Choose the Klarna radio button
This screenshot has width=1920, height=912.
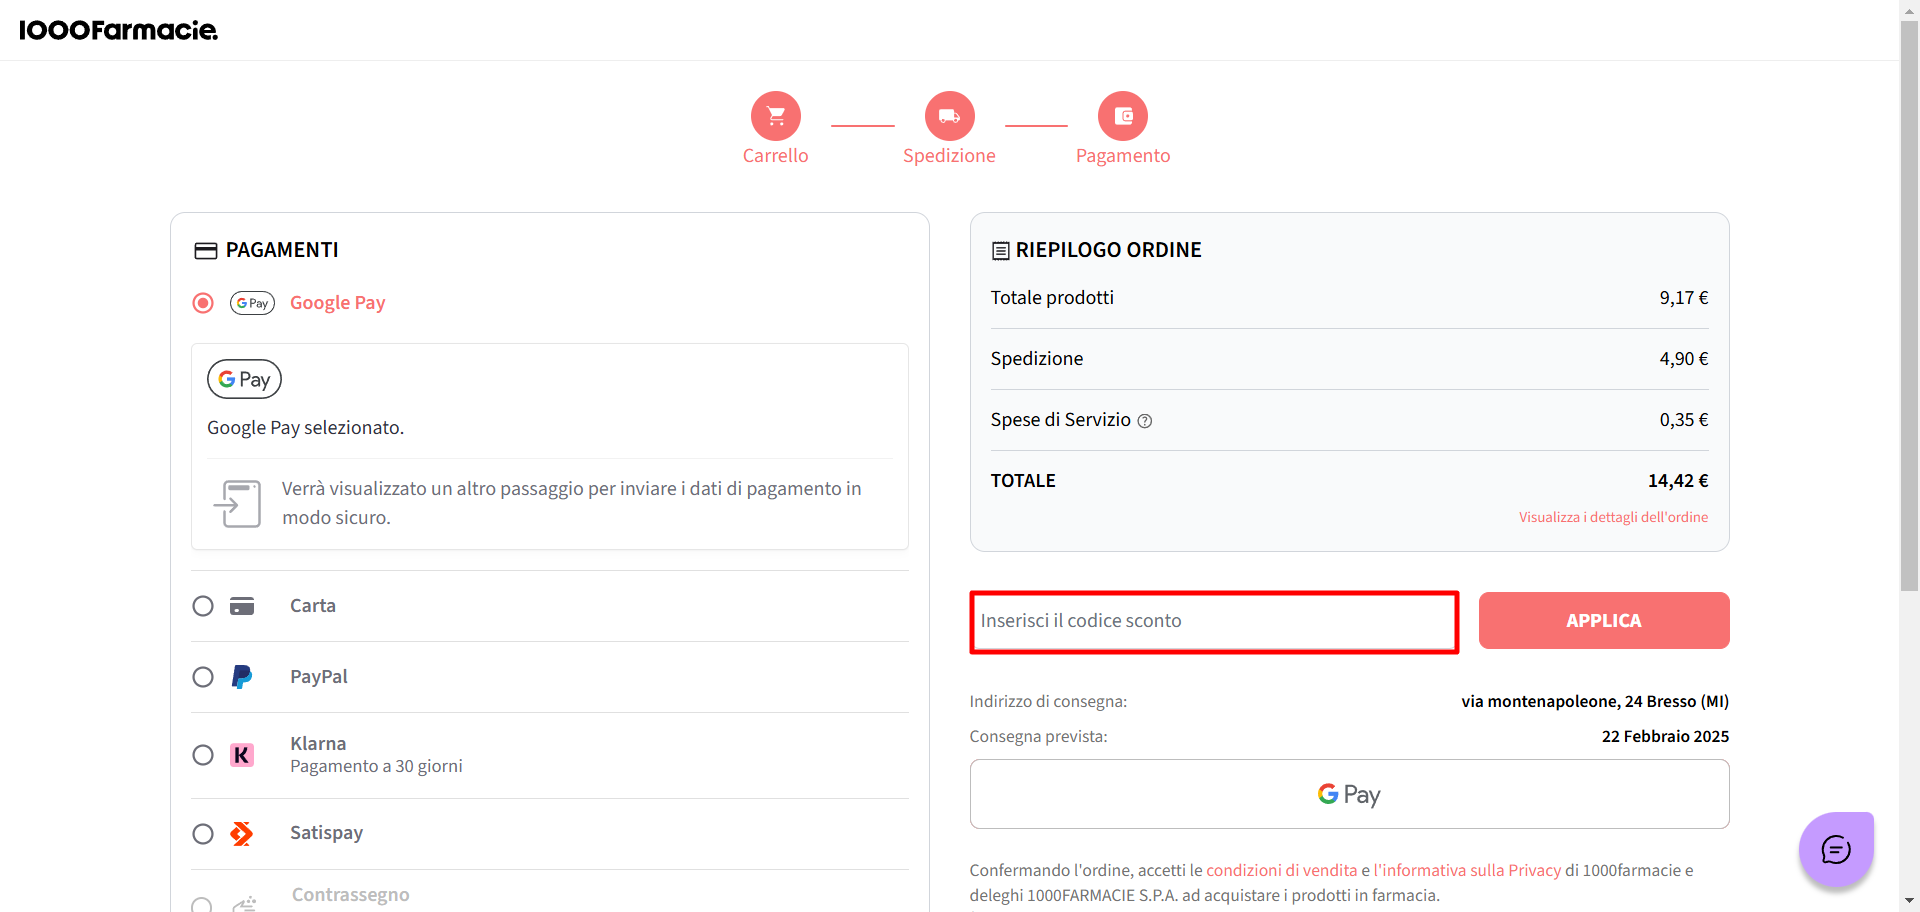[203, 755]
